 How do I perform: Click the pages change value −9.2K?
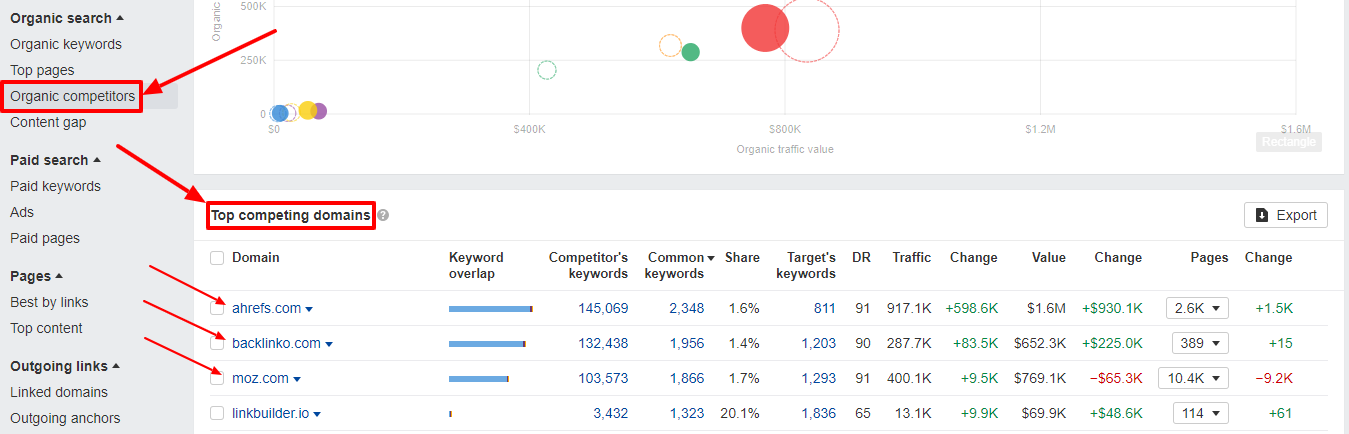pyautogui.click(x=1274, y=378)
